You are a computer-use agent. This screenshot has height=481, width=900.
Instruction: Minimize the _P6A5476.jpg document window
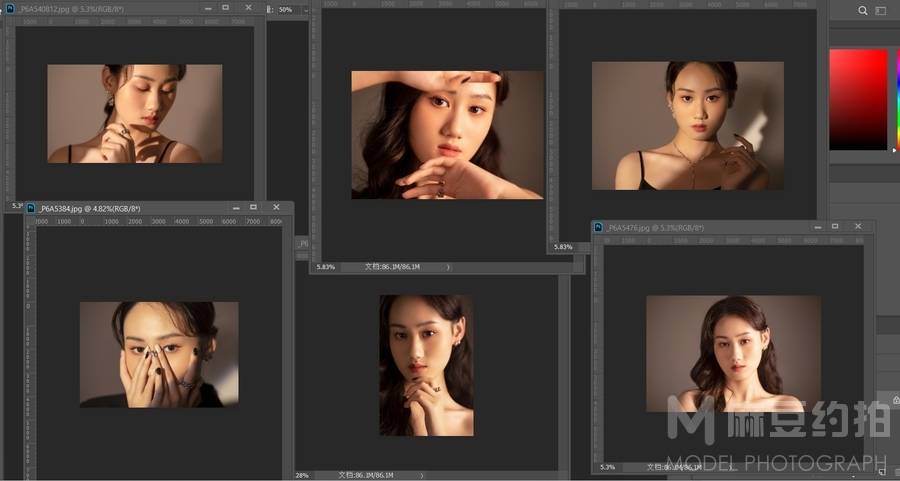click(x=817, y=227)
